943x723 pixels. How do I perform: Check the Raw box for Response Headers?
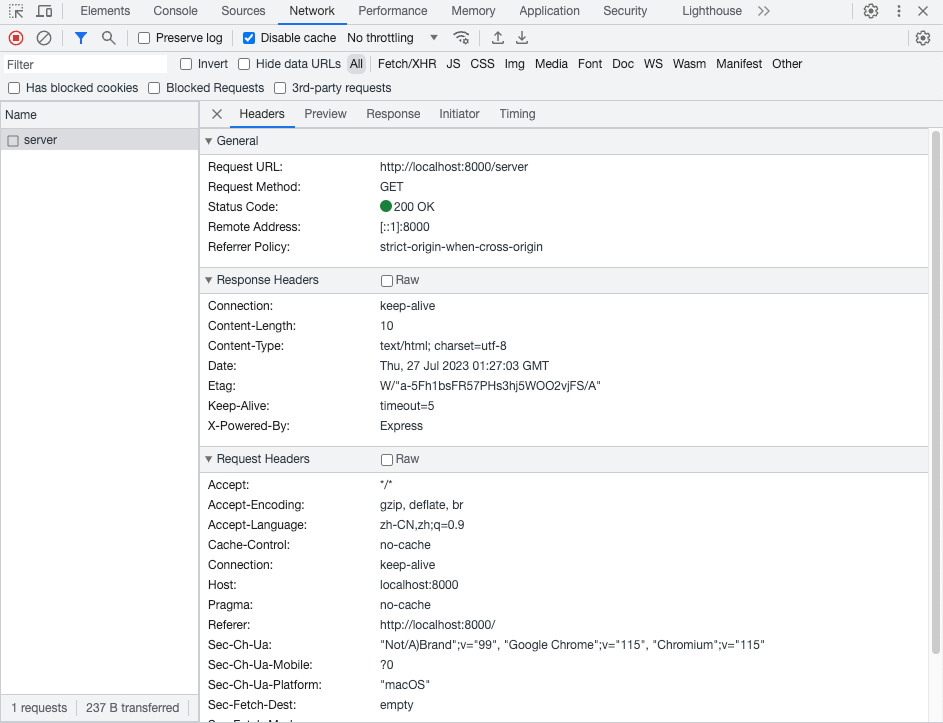tap(387, 281)
